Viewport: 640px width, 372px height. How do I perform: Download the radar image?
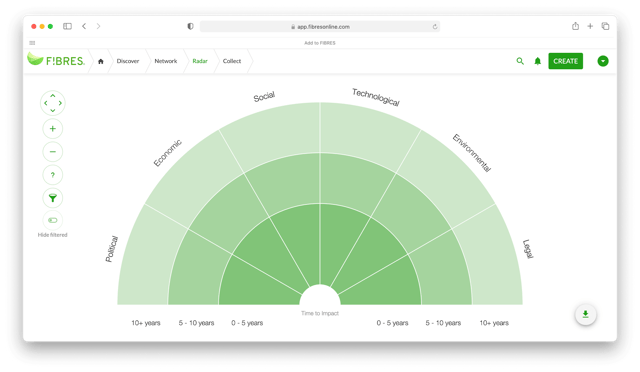point(585,314)
